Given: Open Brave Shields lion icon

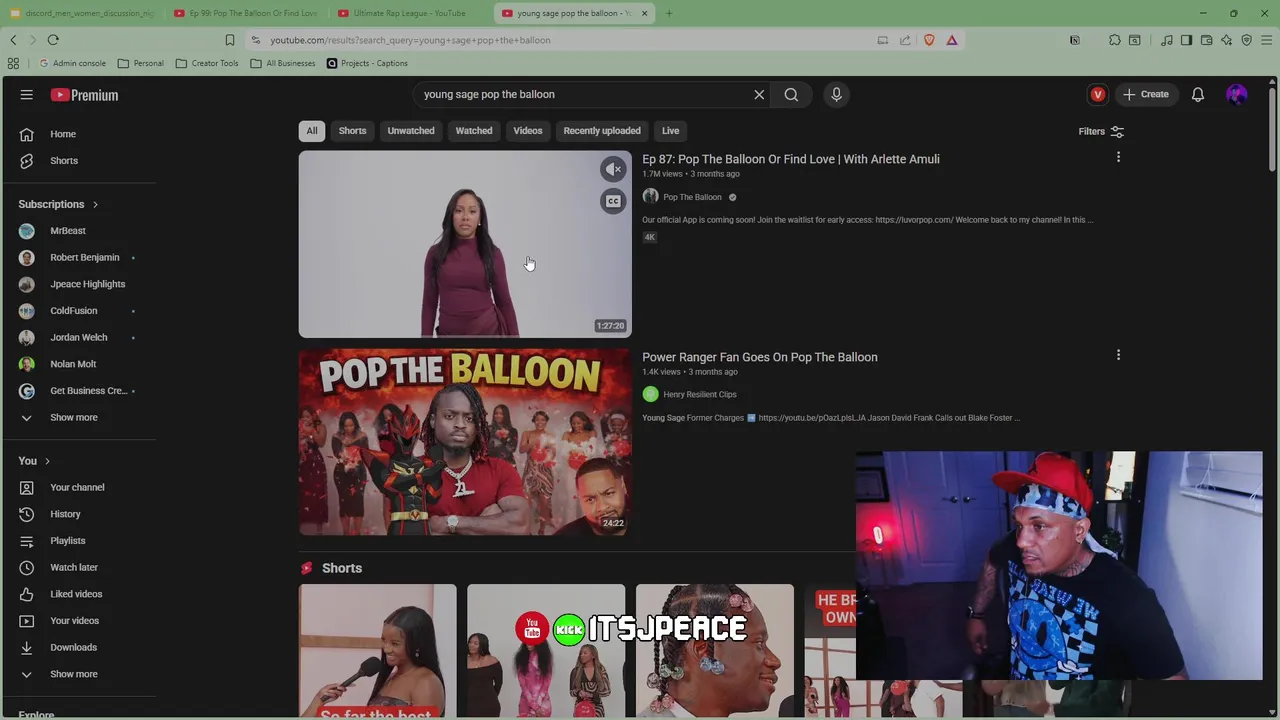Looking at the screenshot, I should (929, 40).
